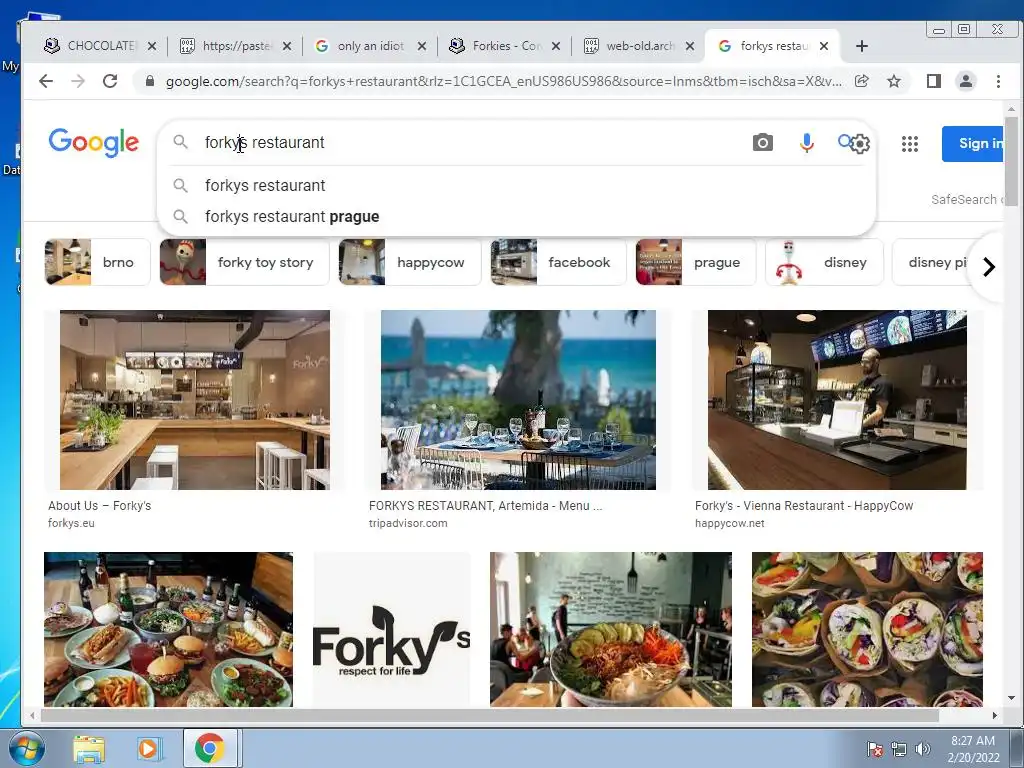Click the browser forward arrow
The width and height of the screenshot is (1024, 768).
point(78,81)
